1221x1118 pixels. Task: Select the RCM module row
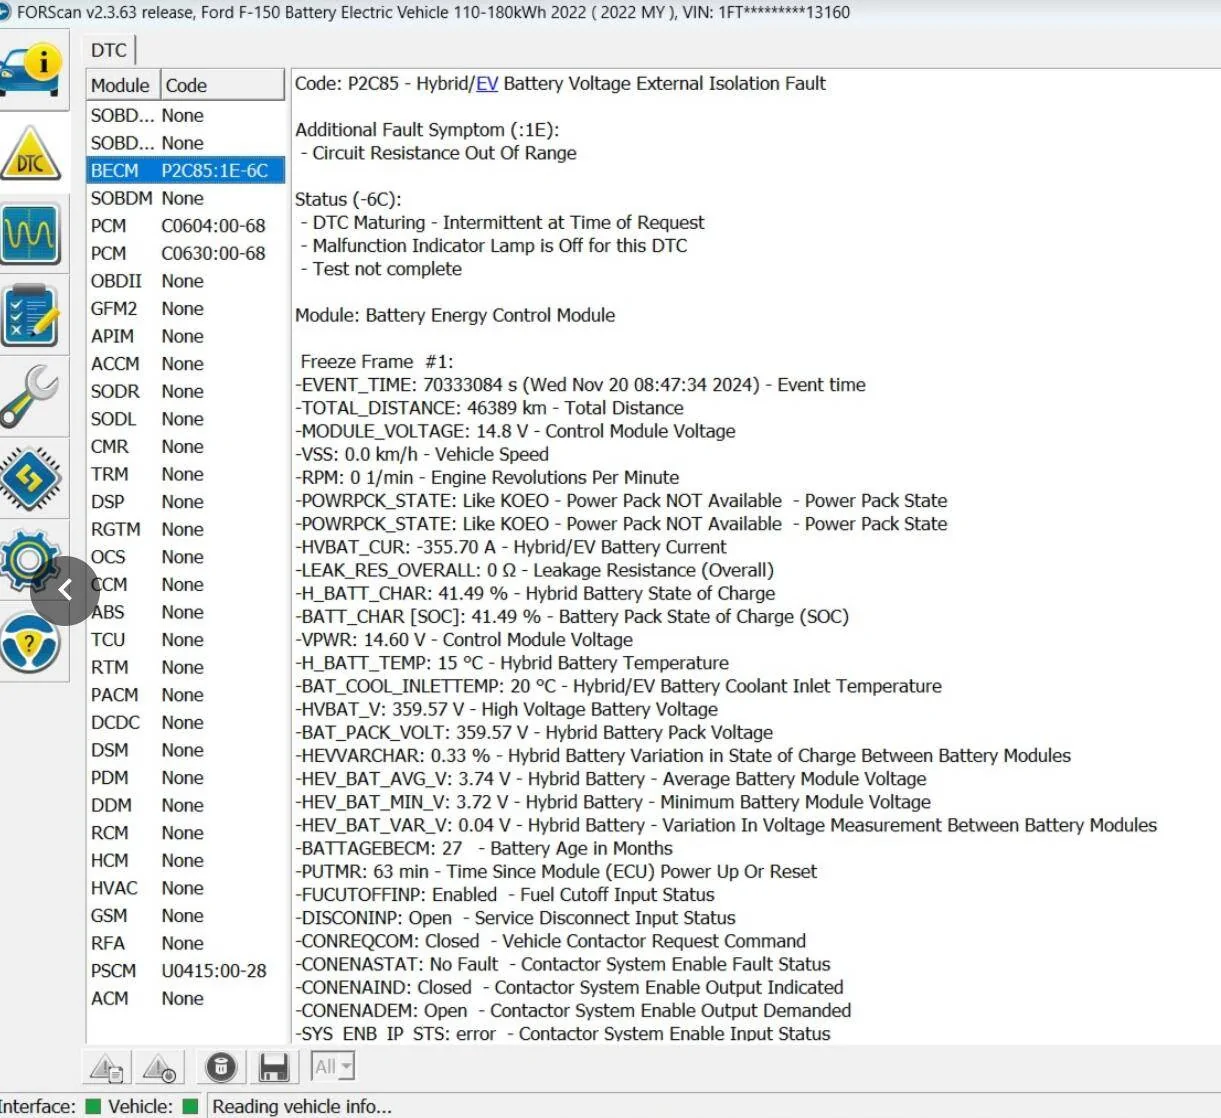(x=186, y=832)
